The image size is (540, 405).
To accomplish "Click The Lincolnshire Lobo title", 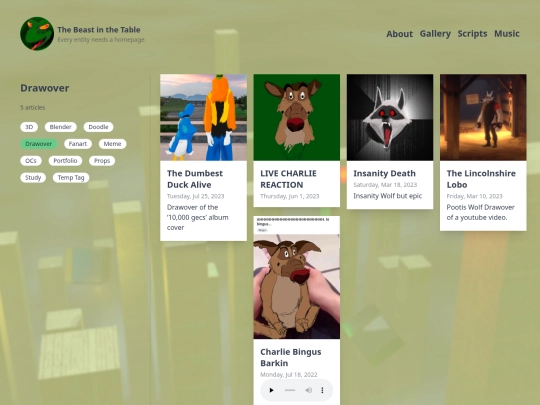I will coord(481,179).
